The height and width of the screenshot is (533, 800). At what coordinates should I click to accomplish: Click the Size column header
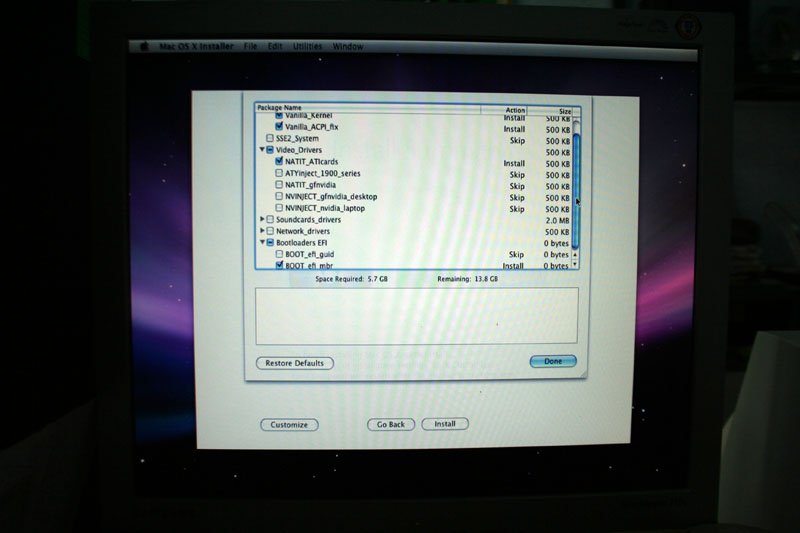click(550, 111)
